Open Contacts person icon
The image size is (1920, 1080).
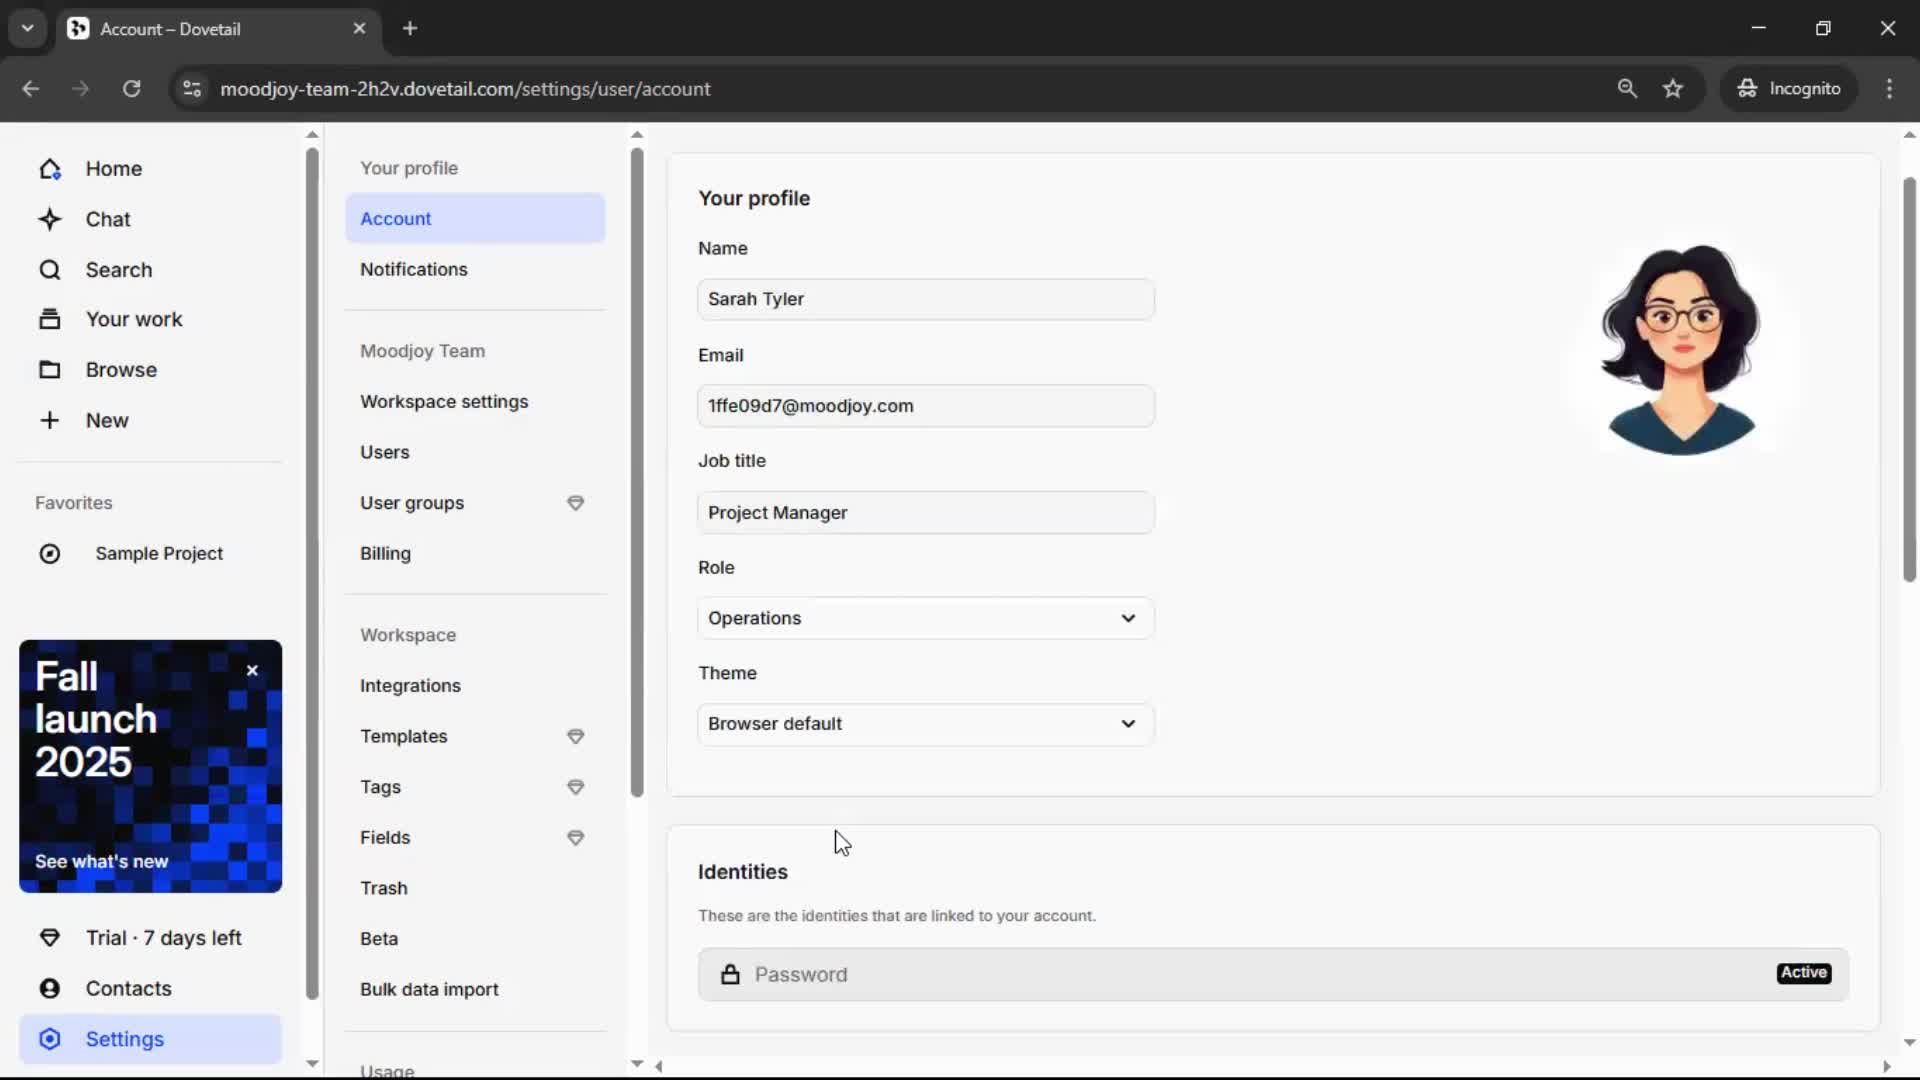coord(50,989)
